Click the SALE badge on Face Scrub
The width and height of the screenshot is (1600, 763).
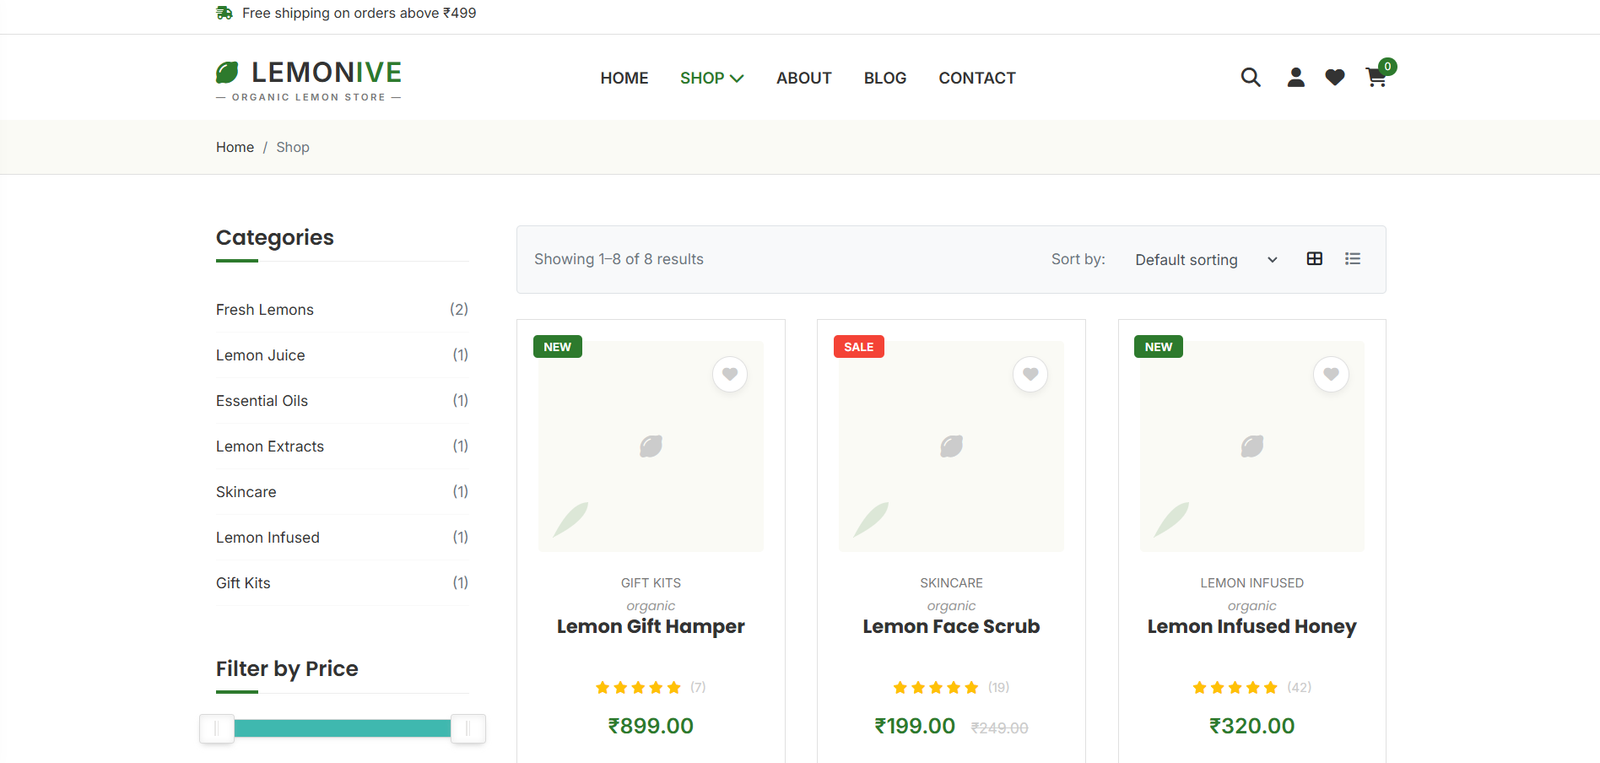(x=859, y=347)
